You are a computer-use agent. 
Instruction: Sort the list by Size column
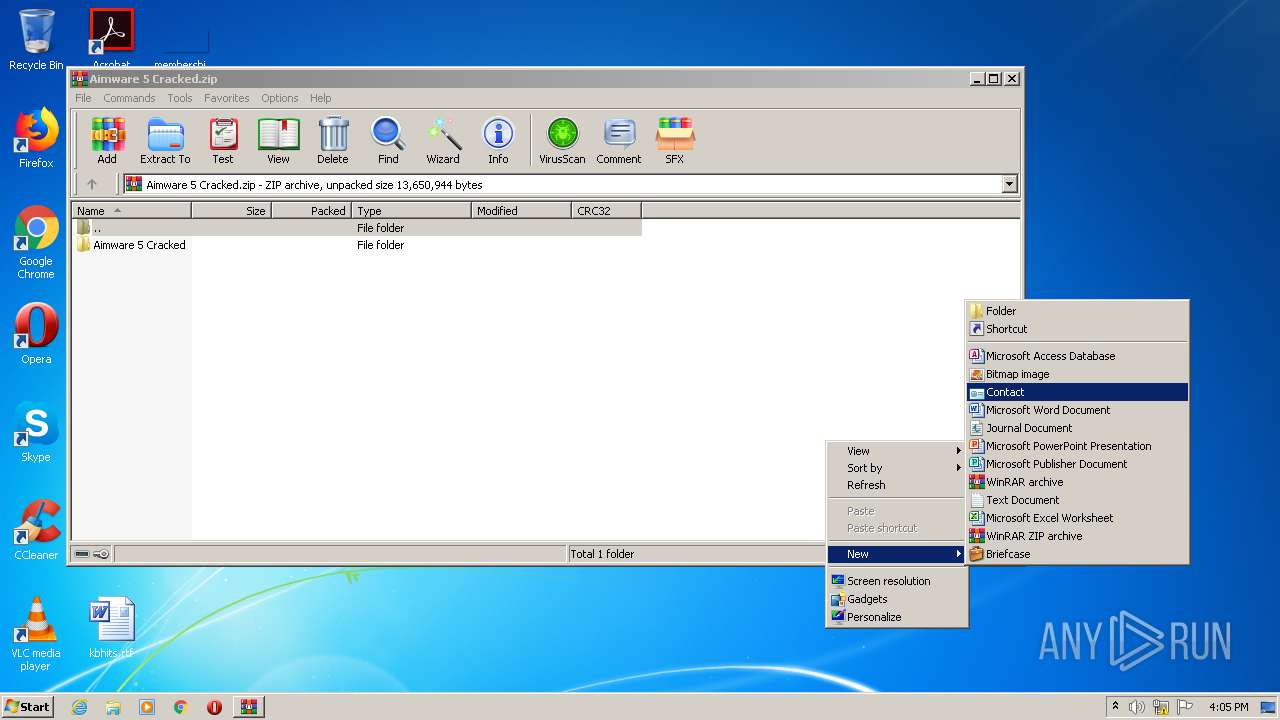pos(231,210)
